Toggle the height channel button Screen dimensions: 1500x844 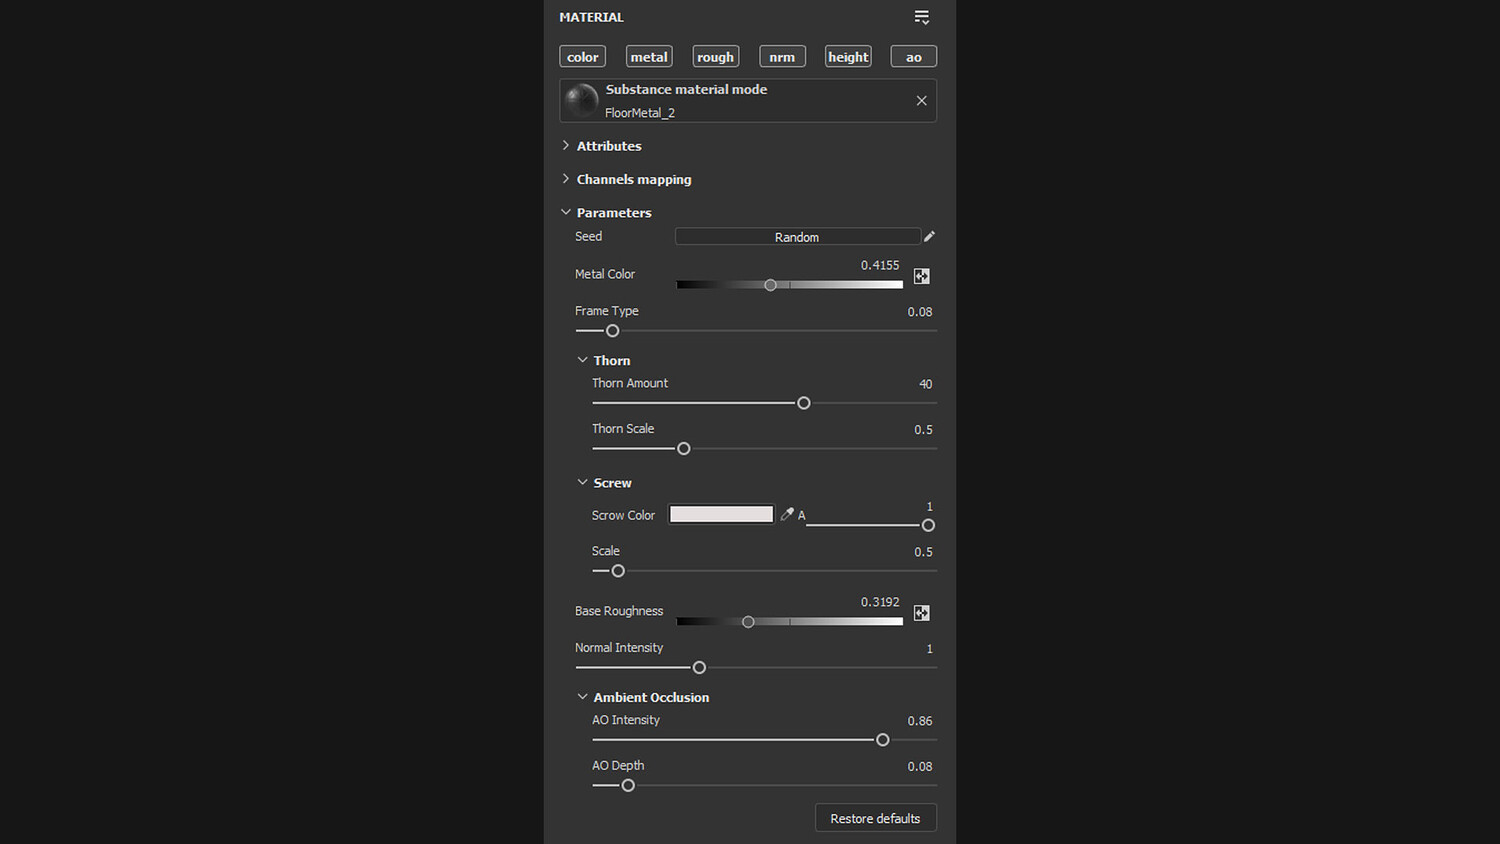point(848,57)
